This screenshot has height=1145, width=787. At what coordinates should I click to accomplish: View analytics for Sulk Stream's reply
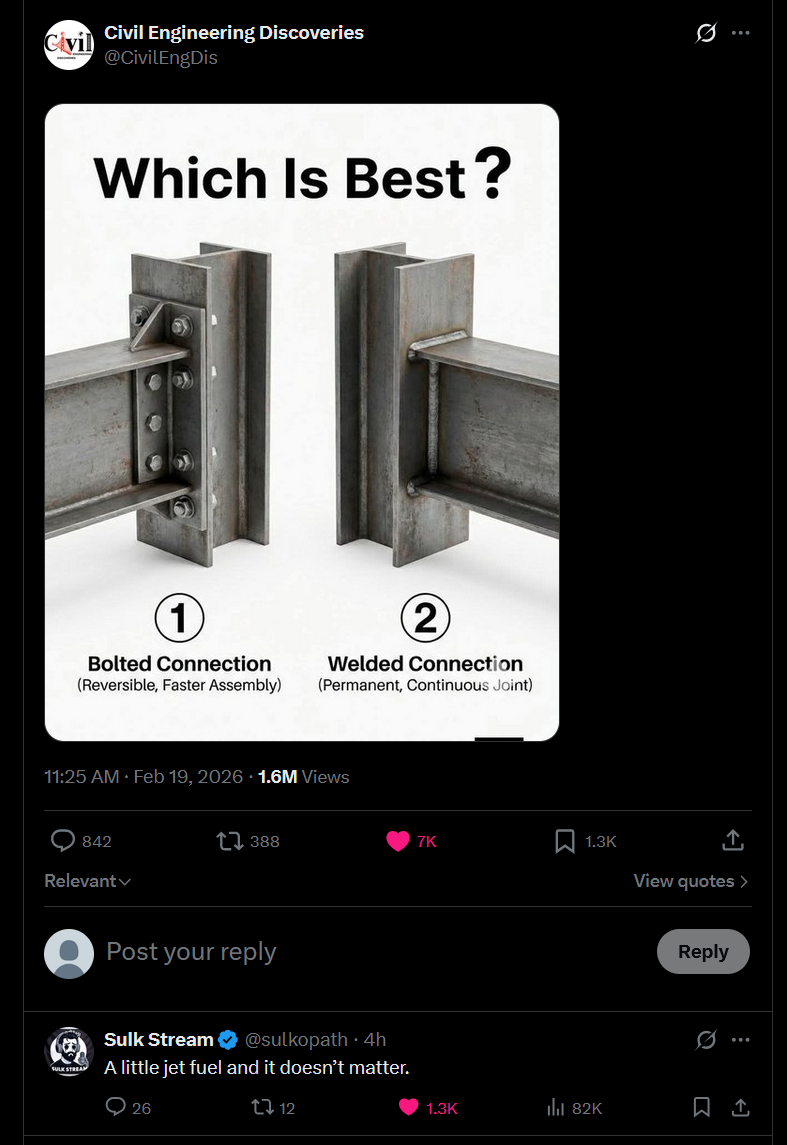556,1107
